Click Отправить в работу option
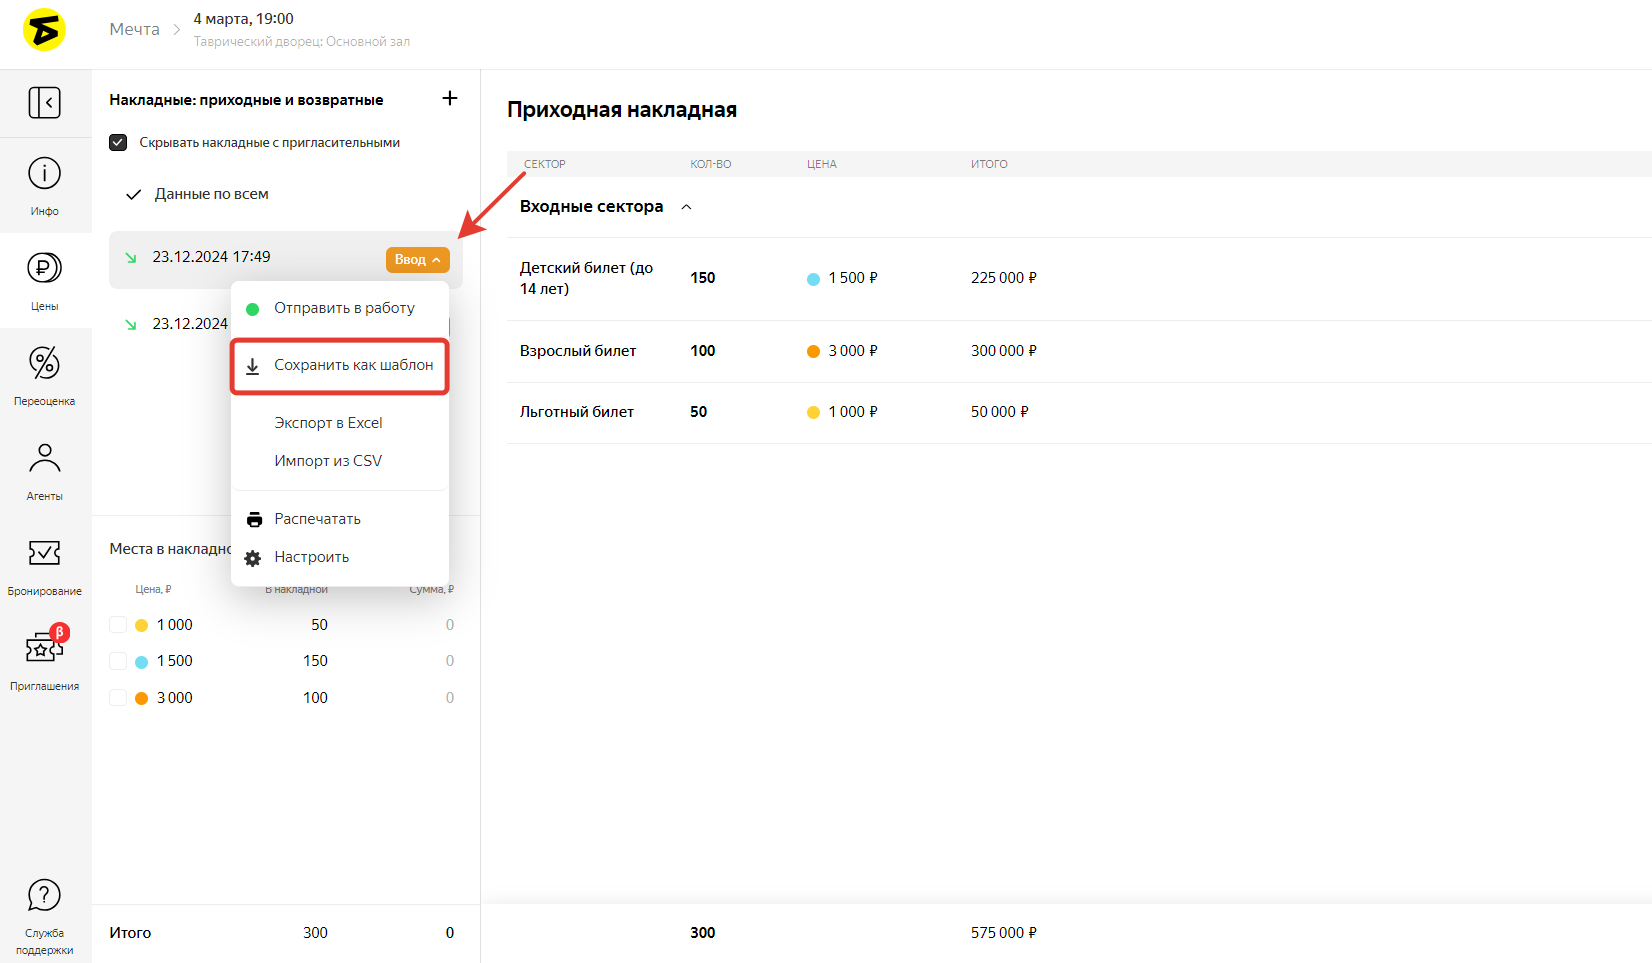 coord(344,308)
